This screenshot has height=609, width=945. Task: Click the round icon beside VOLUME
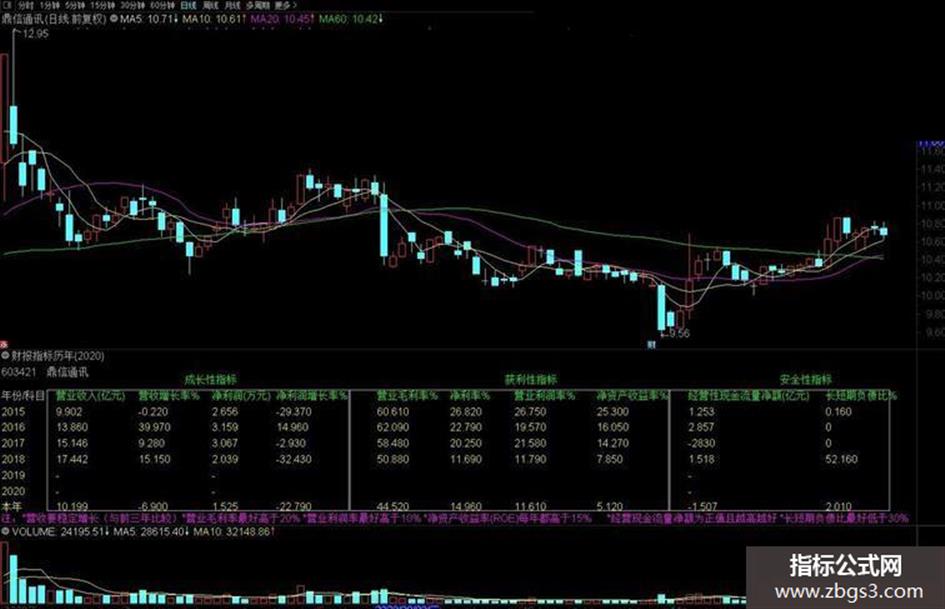[5, 532]
